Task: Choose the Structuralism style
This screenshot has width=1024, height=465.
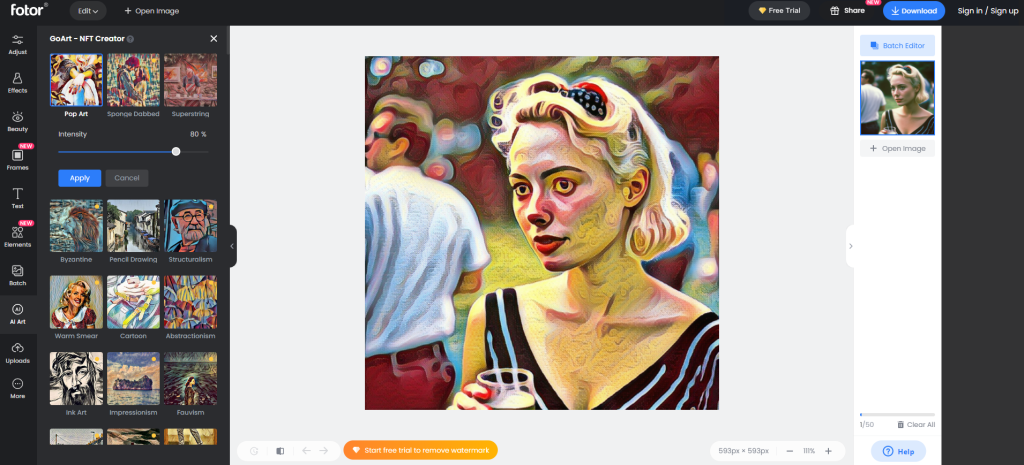Action: point(190,226)
